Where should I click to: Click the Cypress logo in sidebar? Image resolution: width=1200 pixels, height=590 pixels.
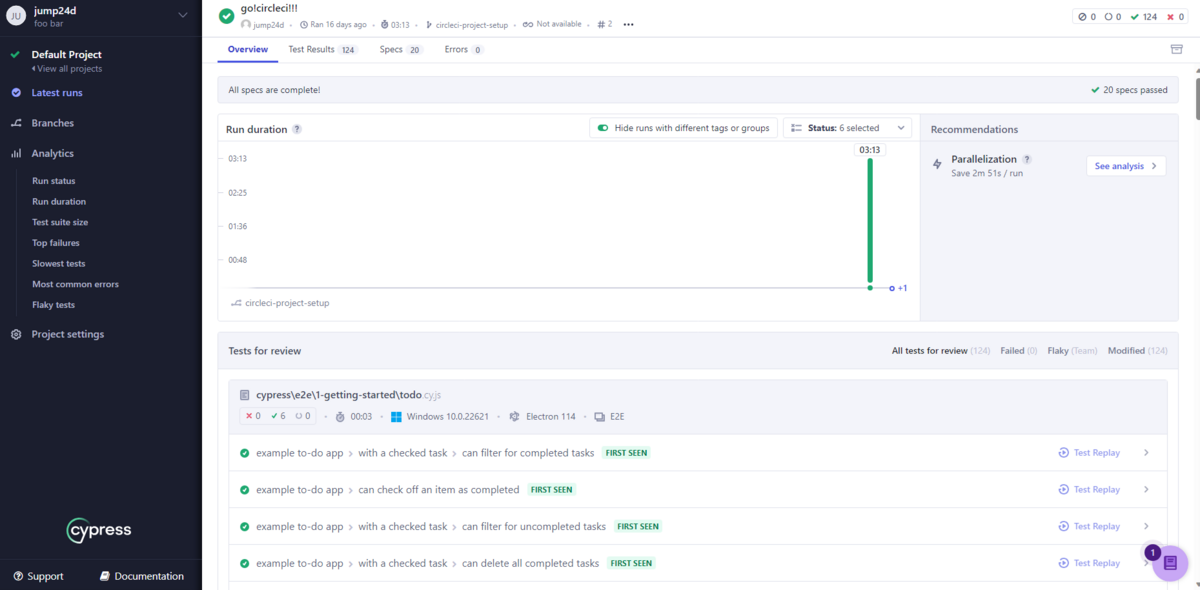(x=99, y=530)
